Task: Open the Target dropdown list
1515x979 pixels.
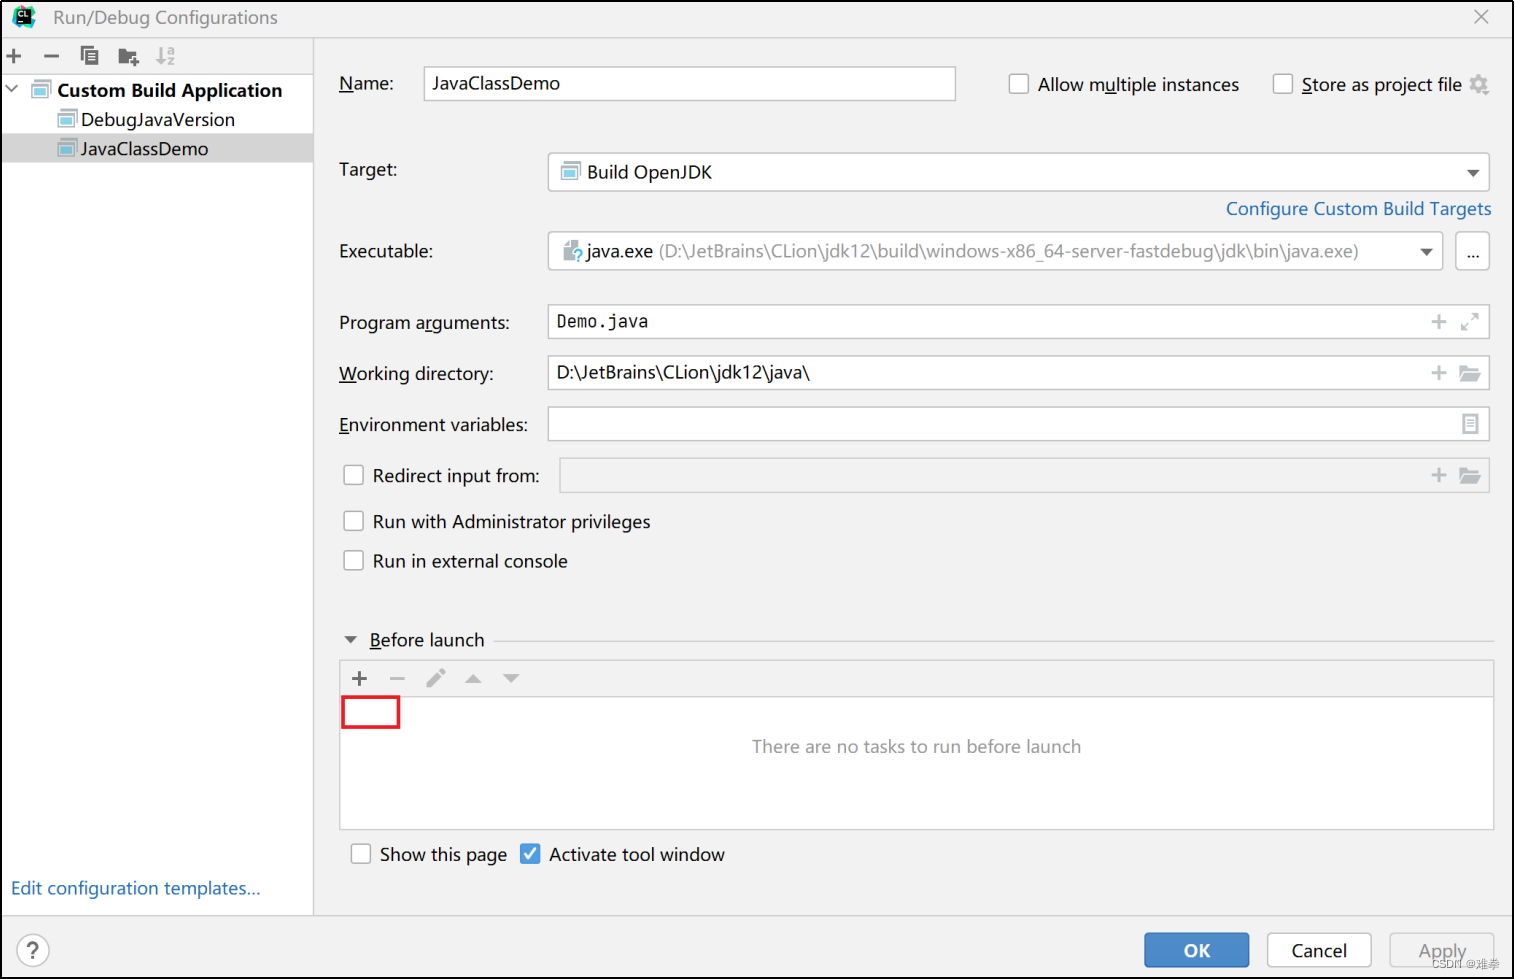Action: tap(1473, 173)
